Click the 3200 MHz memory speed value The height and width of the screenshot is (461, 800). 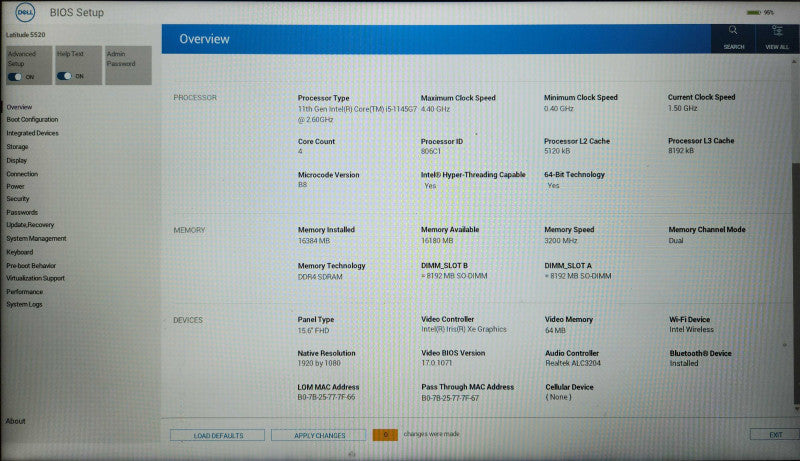pyautogui.click(x=561, y=241)
